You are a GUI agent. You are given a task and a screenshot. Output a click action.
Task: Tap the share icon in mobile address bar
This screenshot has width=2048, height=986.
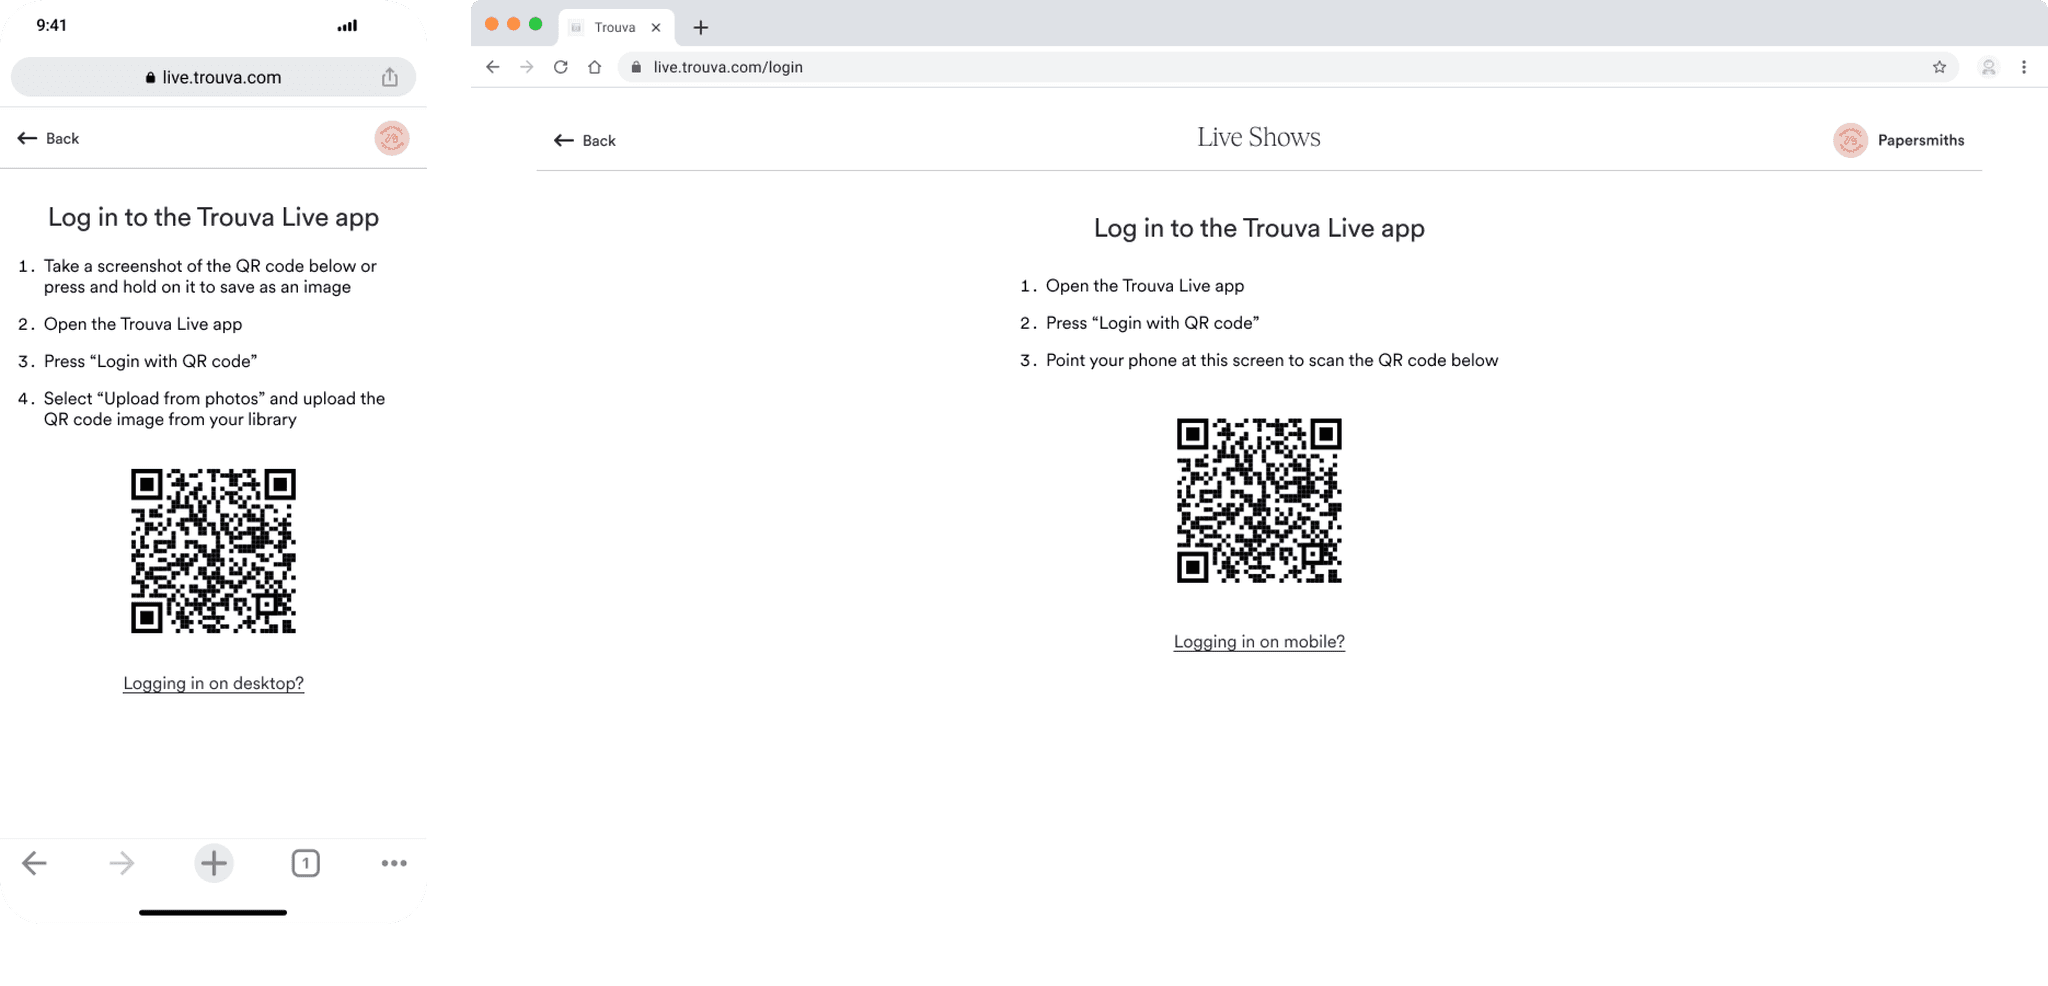390,77
